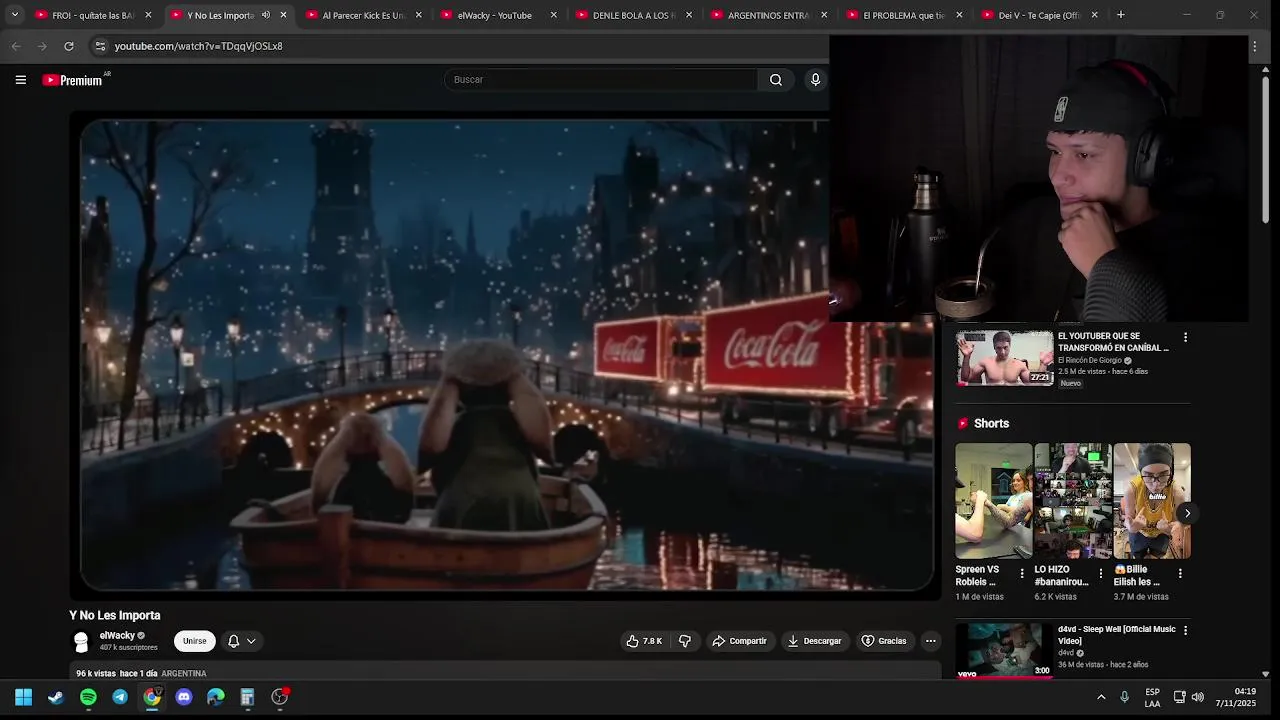1280x720 pixels.
Task: Mute the playing tab via speaker icon
Action: [266, 15]
